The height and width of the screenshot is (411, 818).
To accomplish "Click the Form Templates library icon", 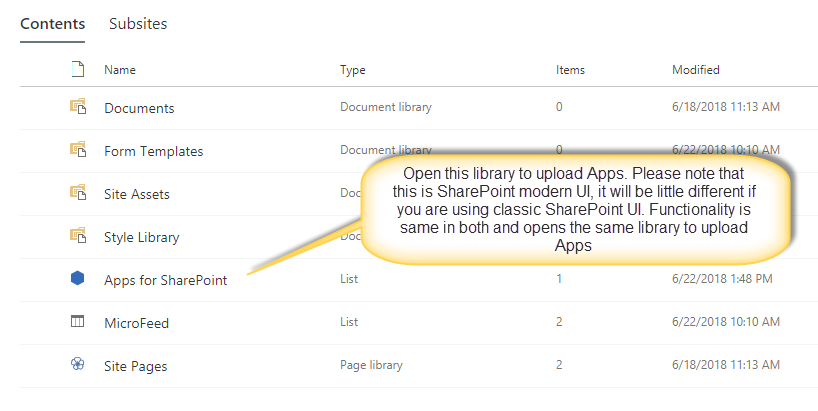I will point(77,150).
